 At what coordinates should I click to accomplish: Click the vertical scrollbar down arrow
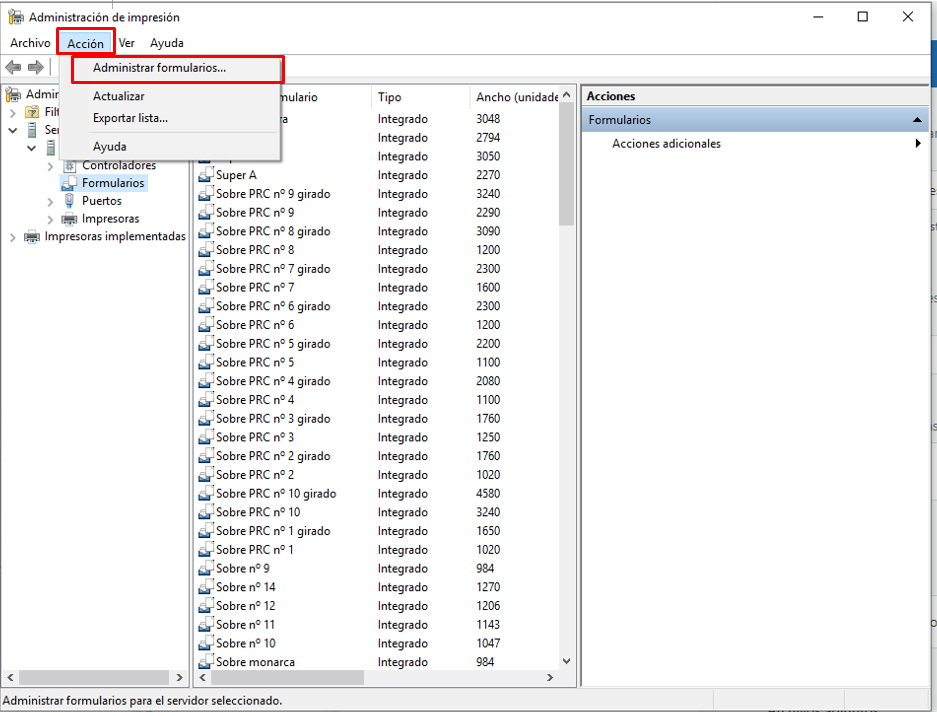tap(567, 661)
